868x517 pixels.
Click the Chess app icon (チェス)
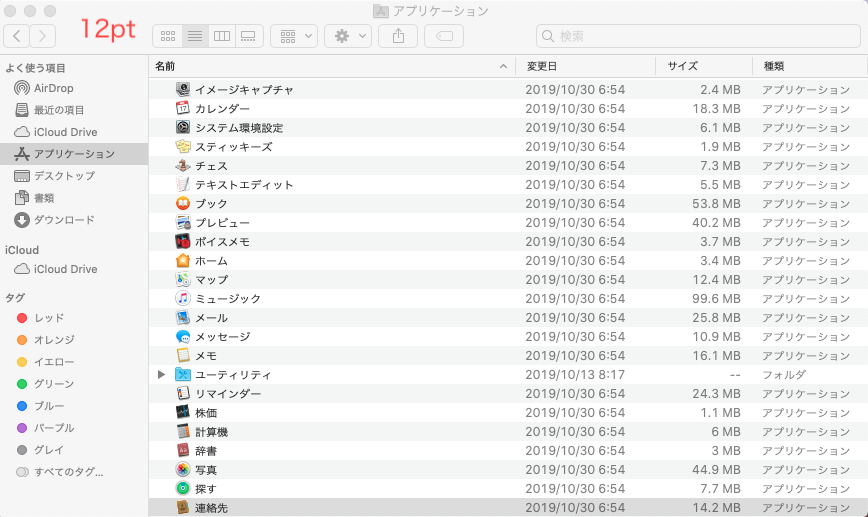coord(183,166)
